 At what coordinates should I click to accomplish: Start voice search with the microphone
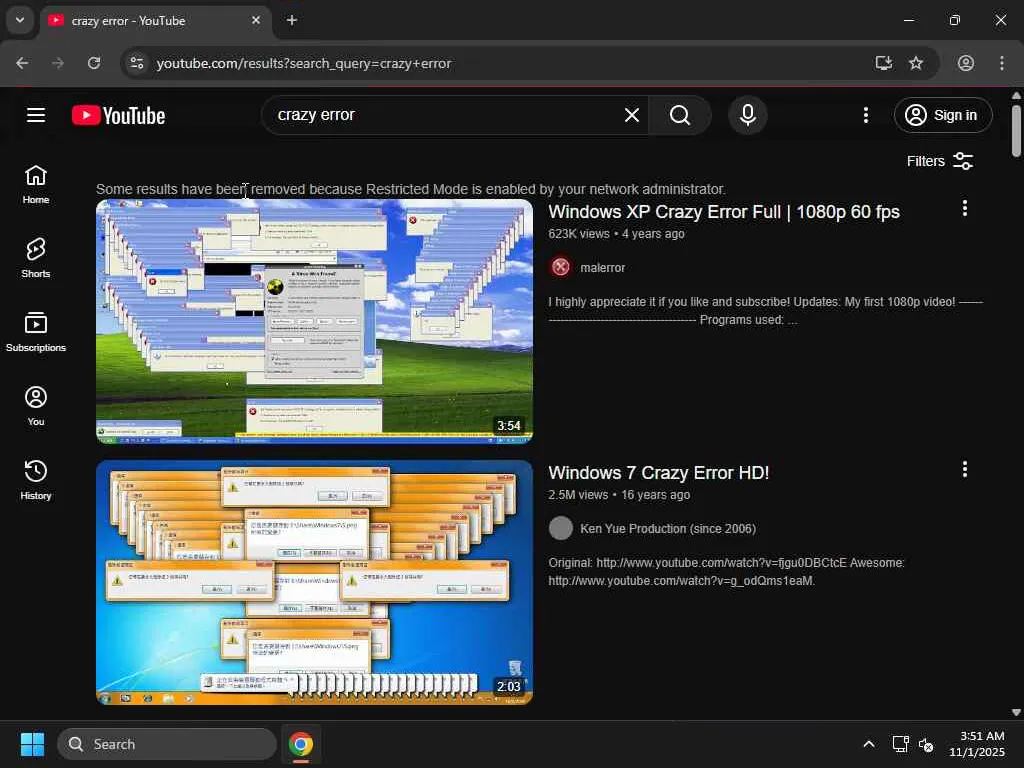pyautogui.click(x=748, y=115)
